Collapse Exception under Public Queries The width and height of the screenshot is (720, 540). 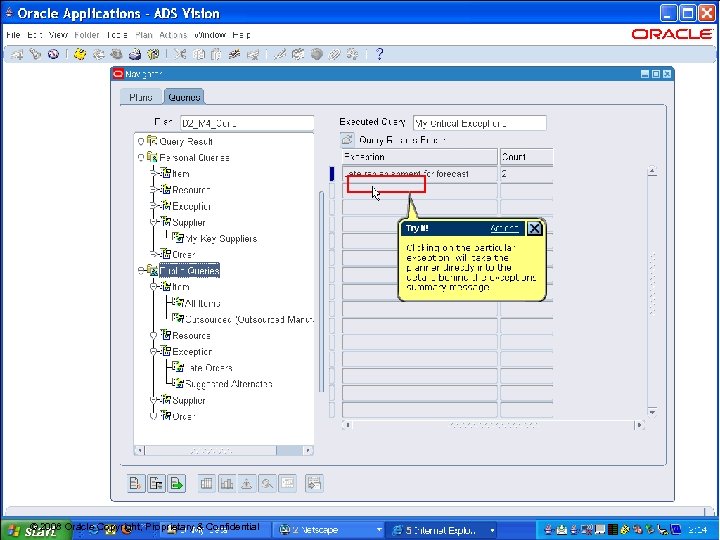154,352
